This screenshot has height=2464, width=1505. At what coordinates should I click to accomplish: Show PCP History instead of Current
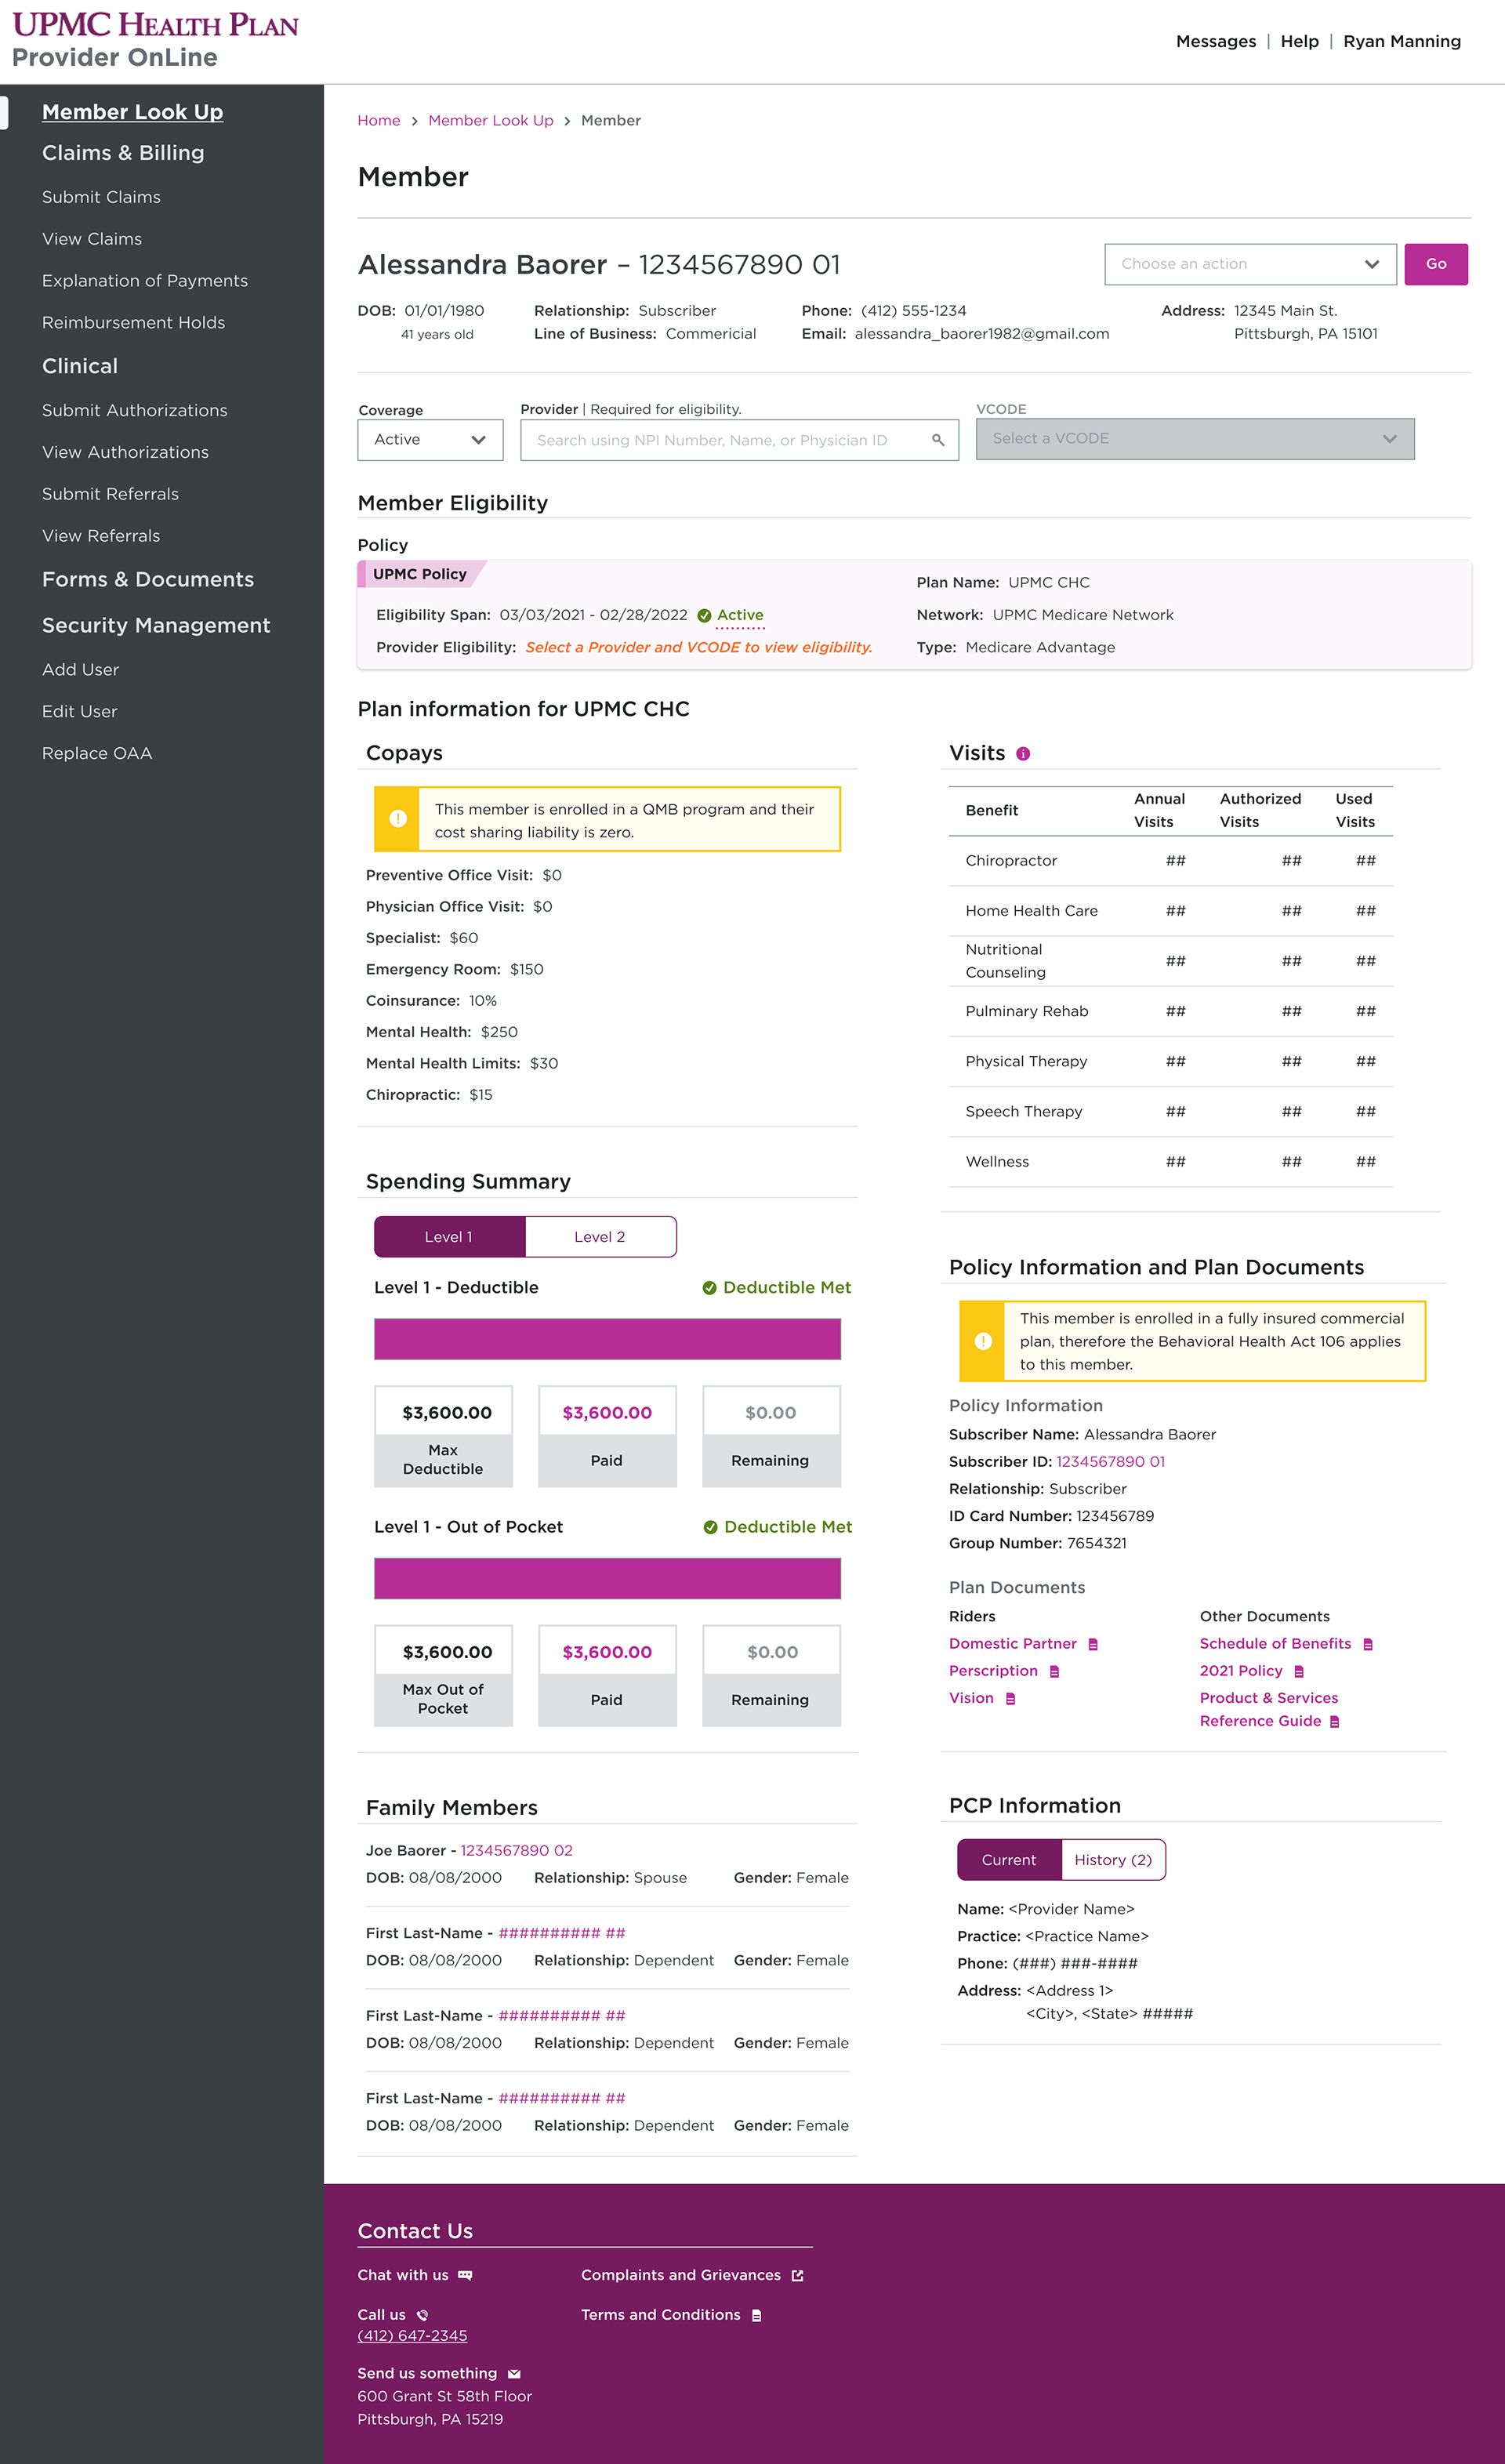click(x=1113, y=1859)
